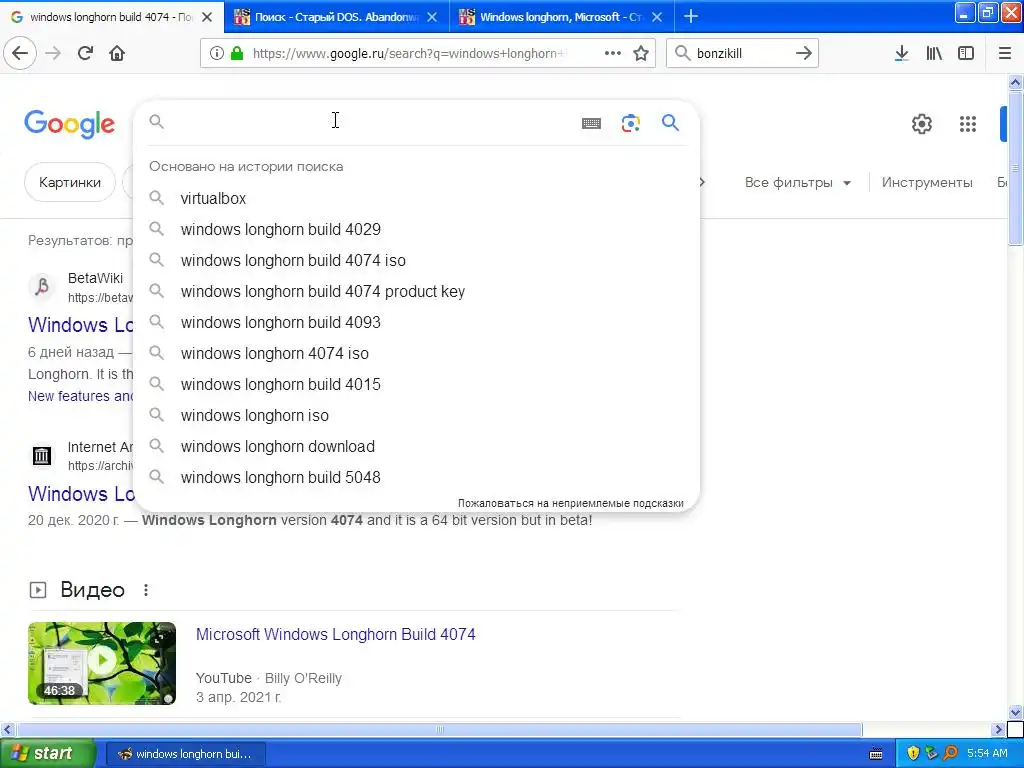The height and width of the screenshot is (768, 1024).
Task: Go back to the previous page
Action: point(20,53)
